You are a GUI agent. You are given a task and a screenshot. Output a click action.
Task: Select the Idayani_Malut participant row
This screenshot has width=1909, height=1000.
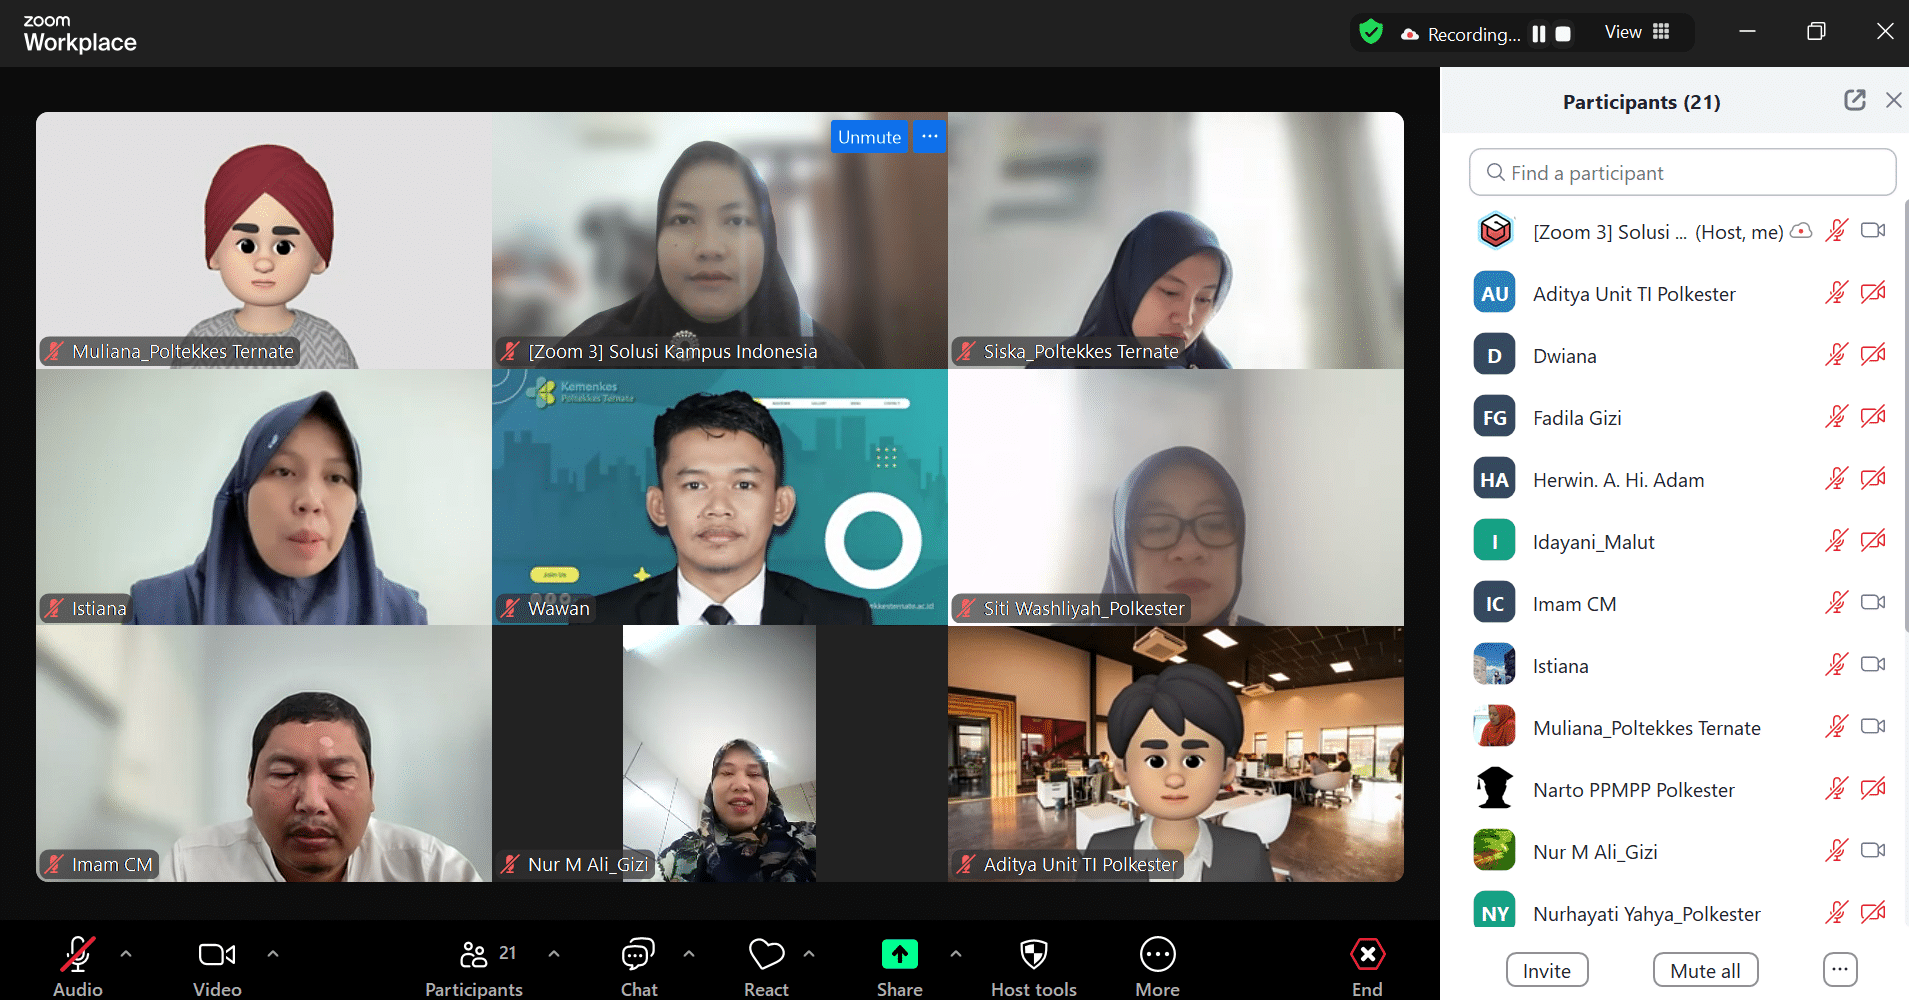1681,541
